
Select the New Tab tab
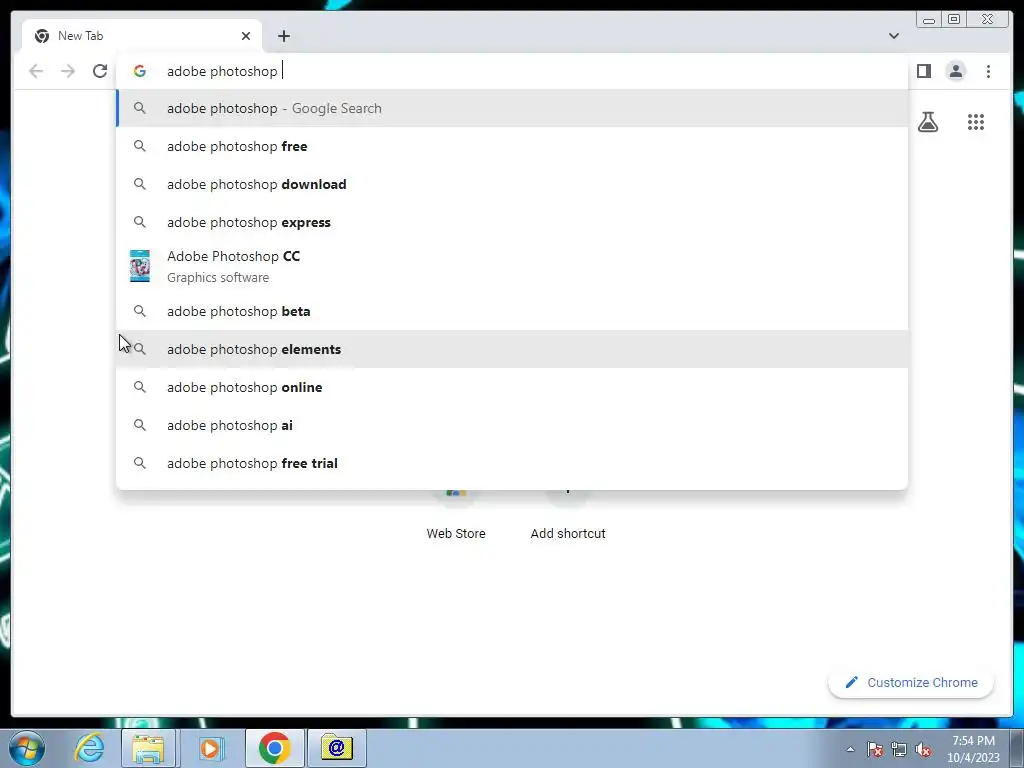coord(142,36)
